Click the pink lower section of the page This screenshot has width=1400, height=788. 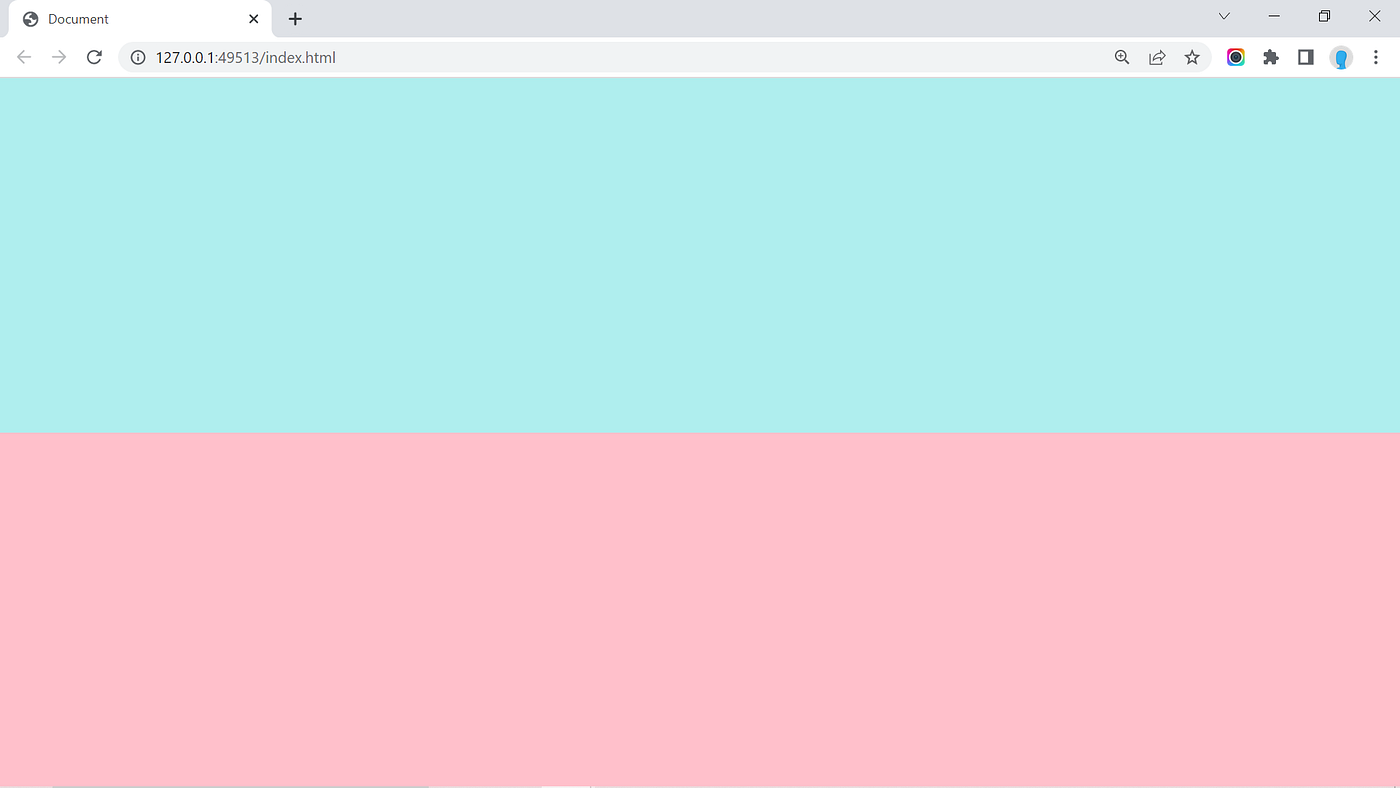pyautogui.click(x=700, y=600)
